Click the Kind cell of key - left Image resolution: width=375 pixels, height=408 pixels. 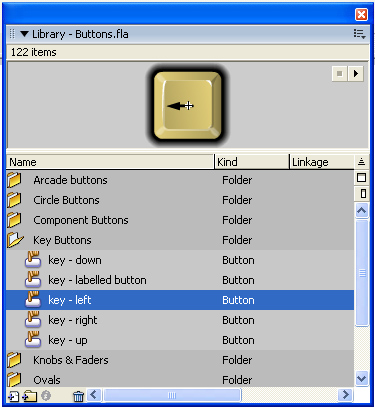(238, 300)
